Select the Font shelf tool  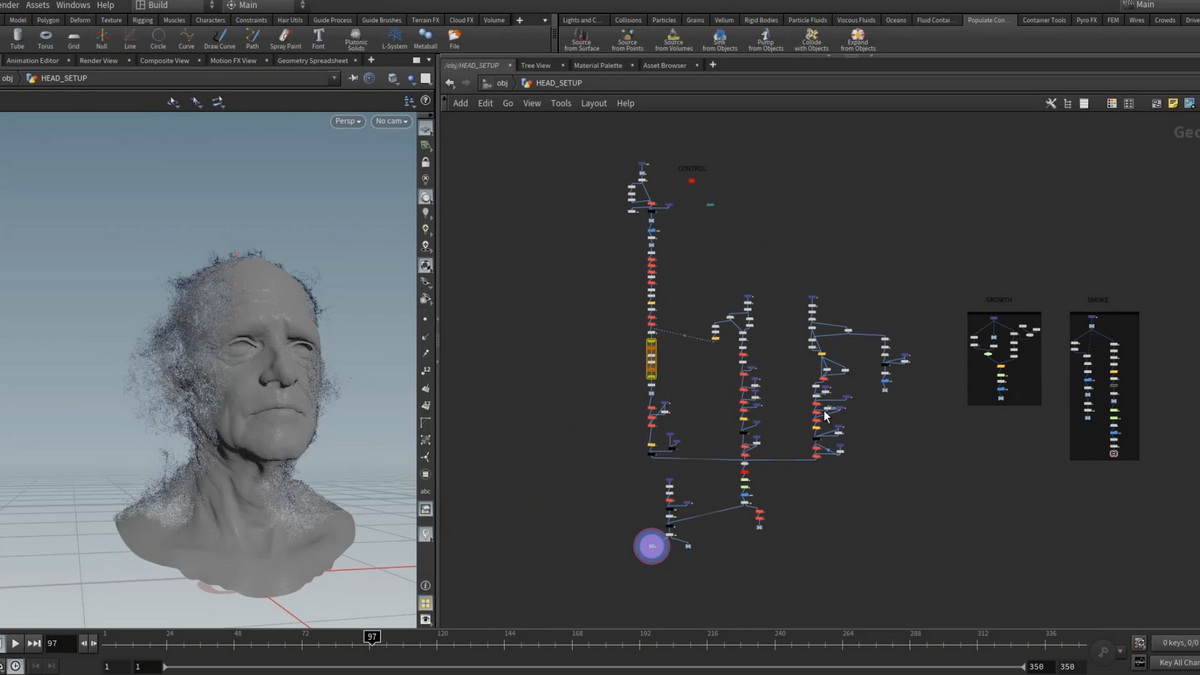pyautogui.click(x=318, y=39)
